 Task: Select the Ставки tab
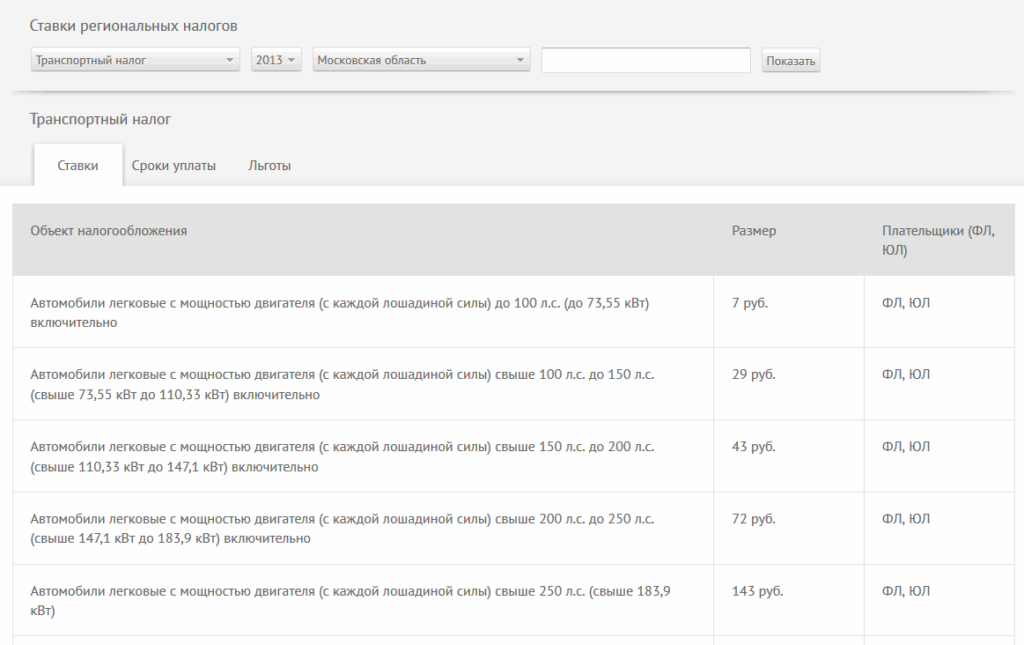point(78,166)
